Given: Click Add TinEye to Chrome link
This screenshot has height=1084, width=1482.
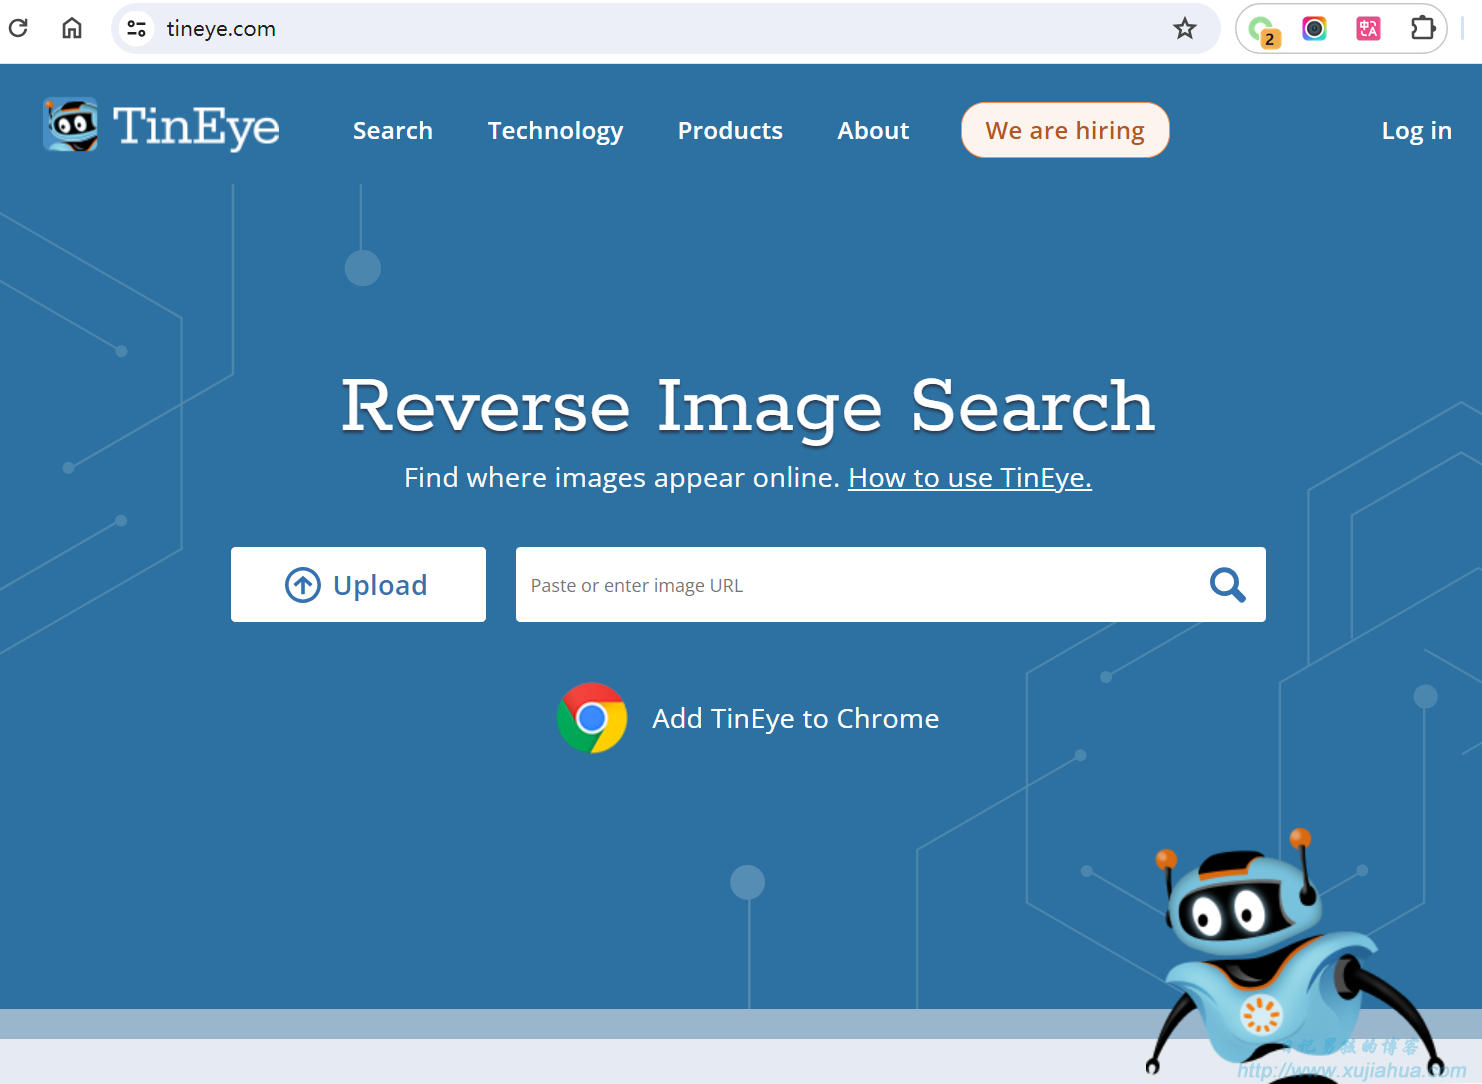Looking at the screenshot, I should [x=796, y=719].
